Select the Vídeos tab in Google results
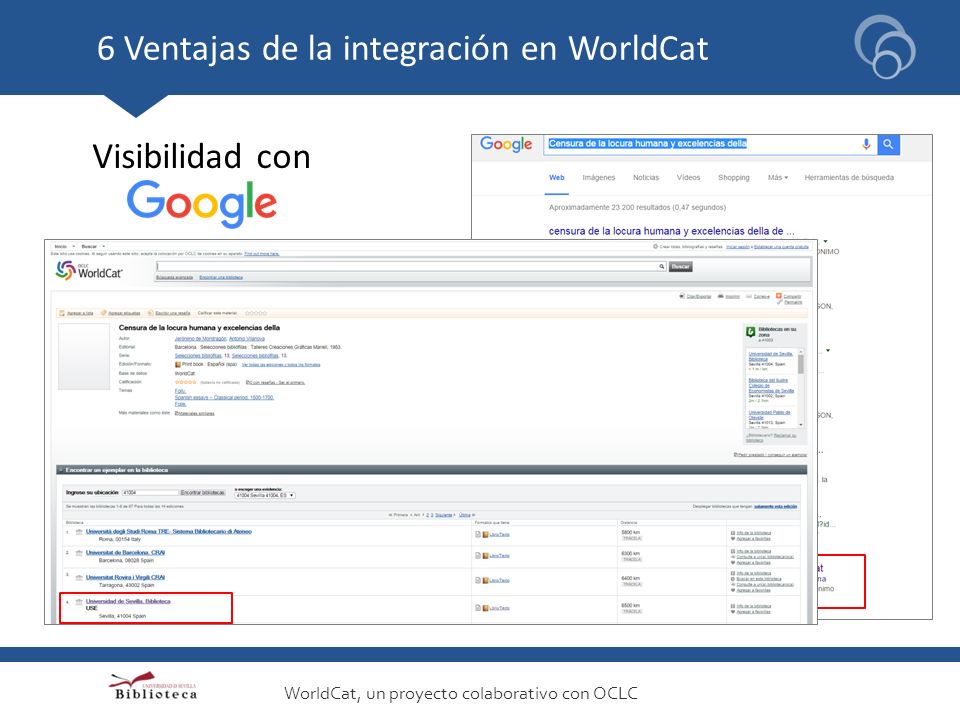The height and width of the screenshot is (720, 960). coord(688,178)
